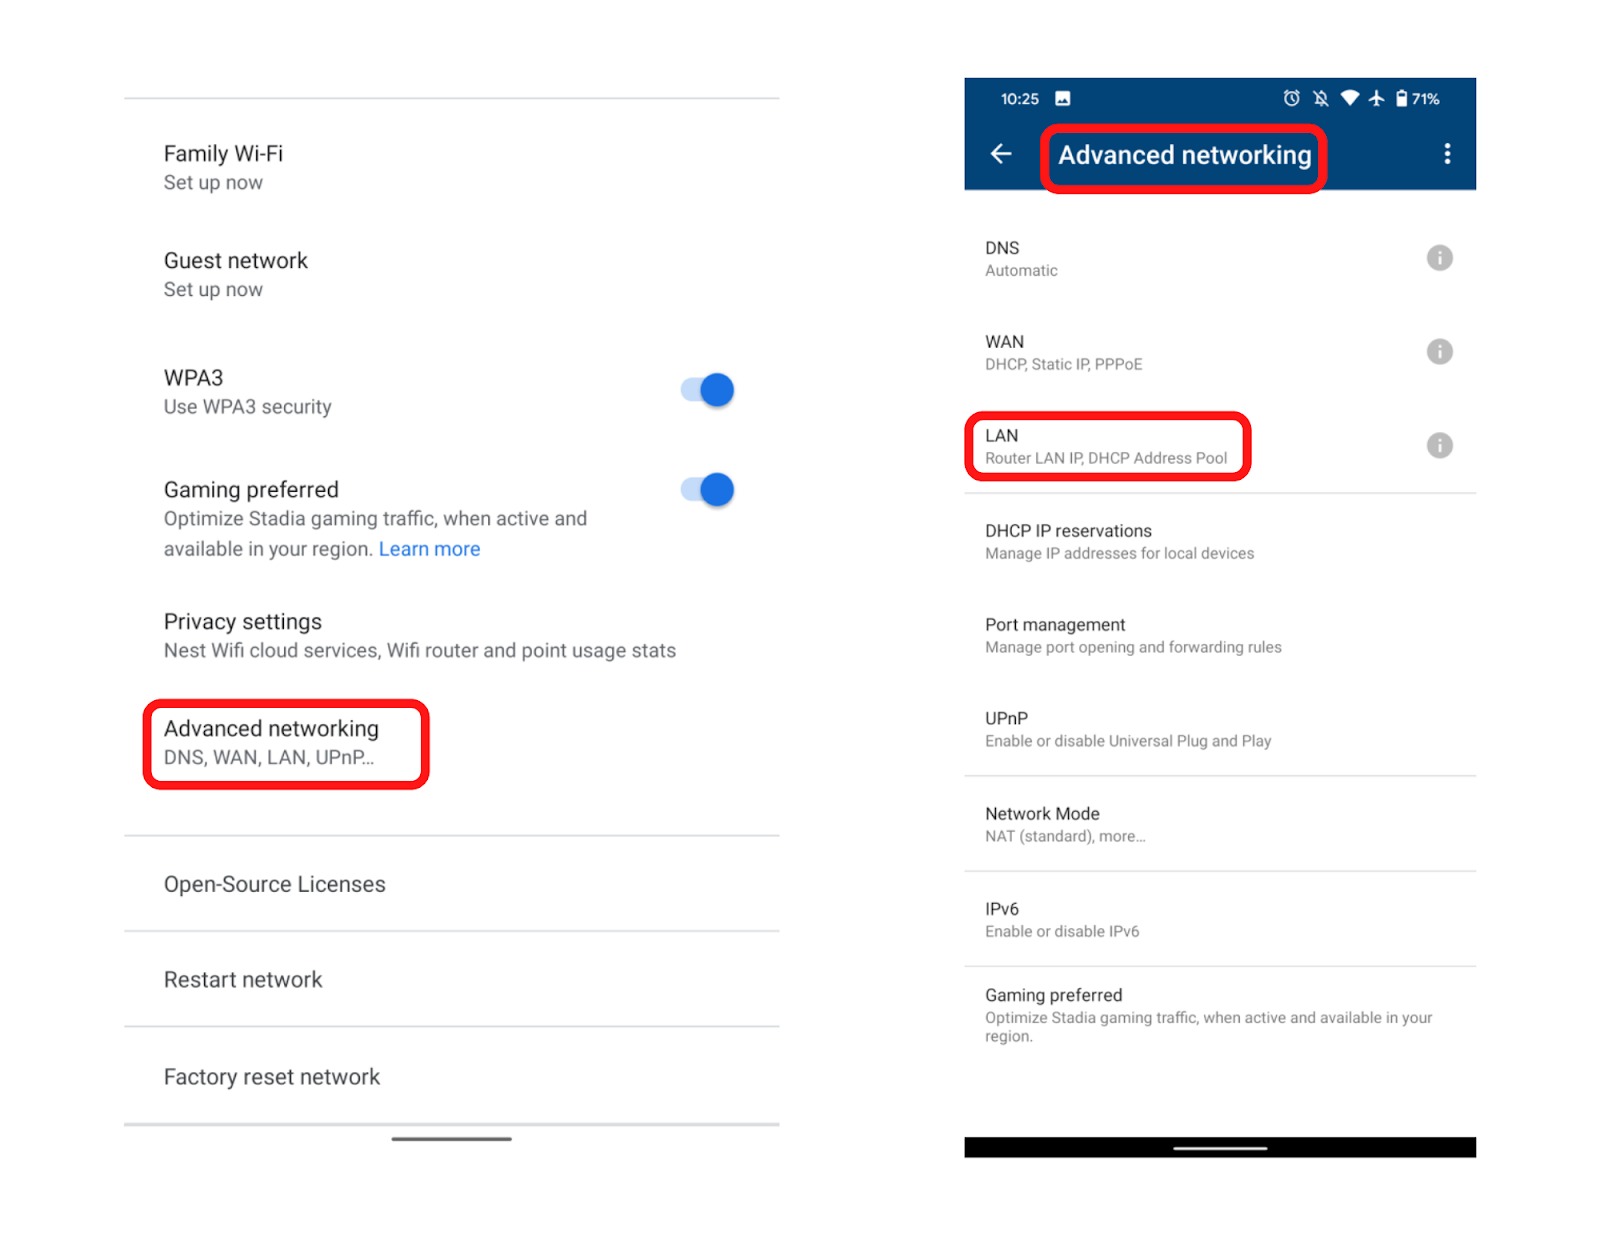Open LAN Router LAN IP setting
Viewport: 1600px width, 1236px height.
(x=1220, y=446)
